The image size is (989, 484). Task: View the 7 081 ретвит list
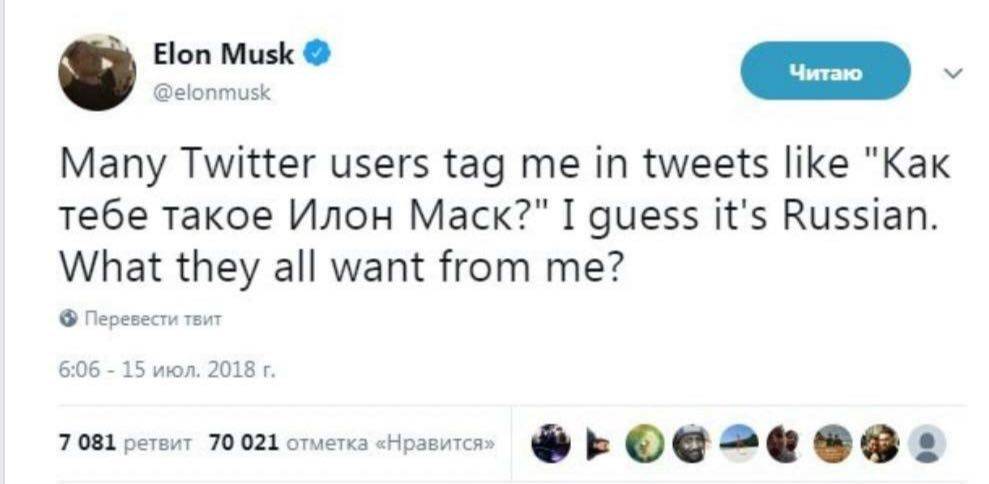click(x=126, y=444)
